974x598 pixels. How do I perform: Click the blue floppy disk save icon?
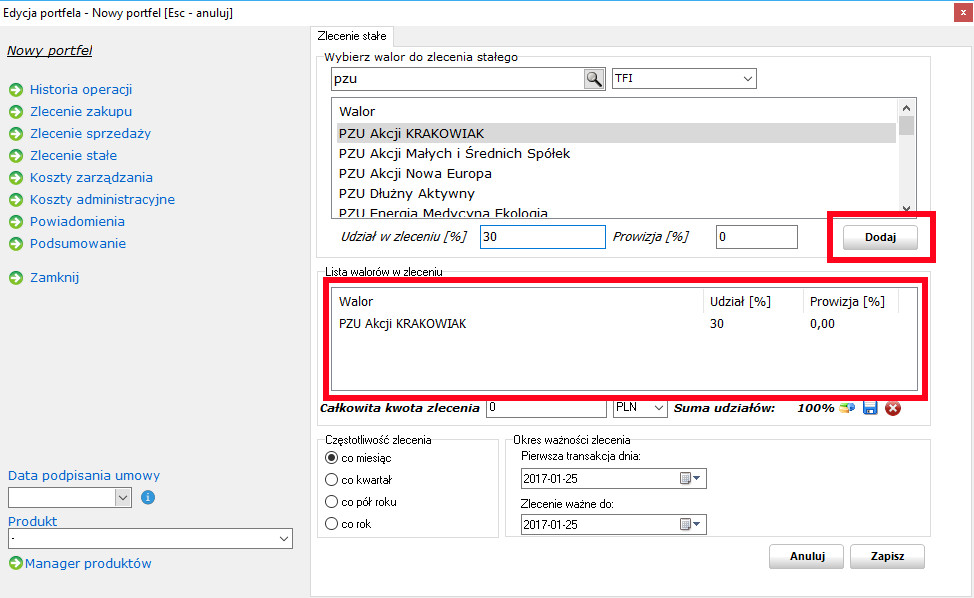870,408
